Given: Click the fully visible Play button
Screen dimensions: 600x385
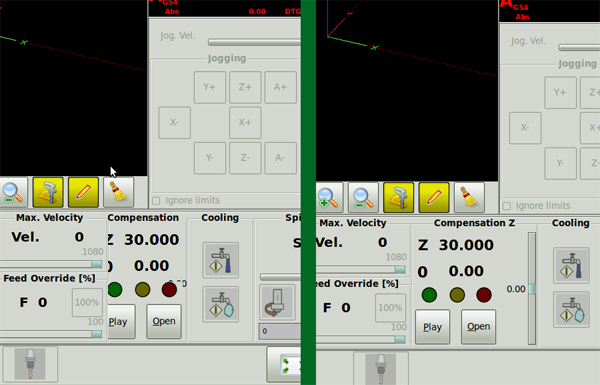Looking at the screenshot, I should click(x=432, y=327).
